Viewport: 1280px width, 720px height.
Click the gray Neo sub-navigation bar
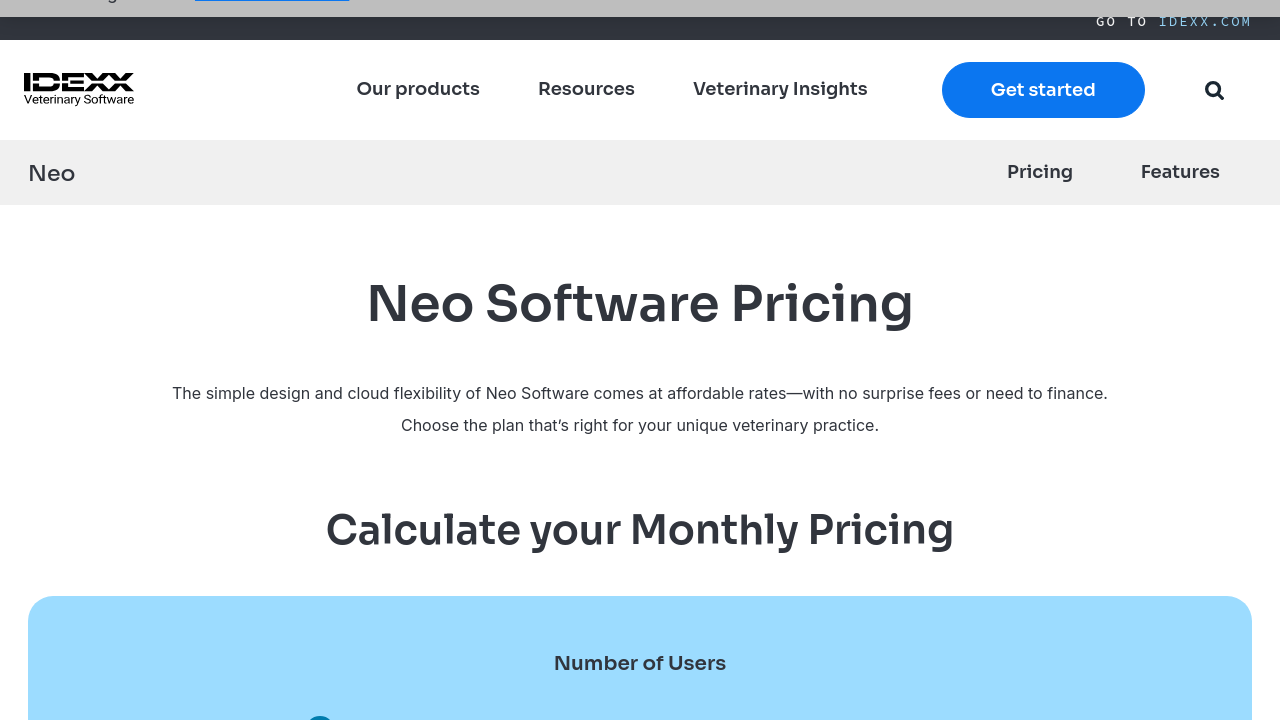pyautogui.click(x=500, y=173)
